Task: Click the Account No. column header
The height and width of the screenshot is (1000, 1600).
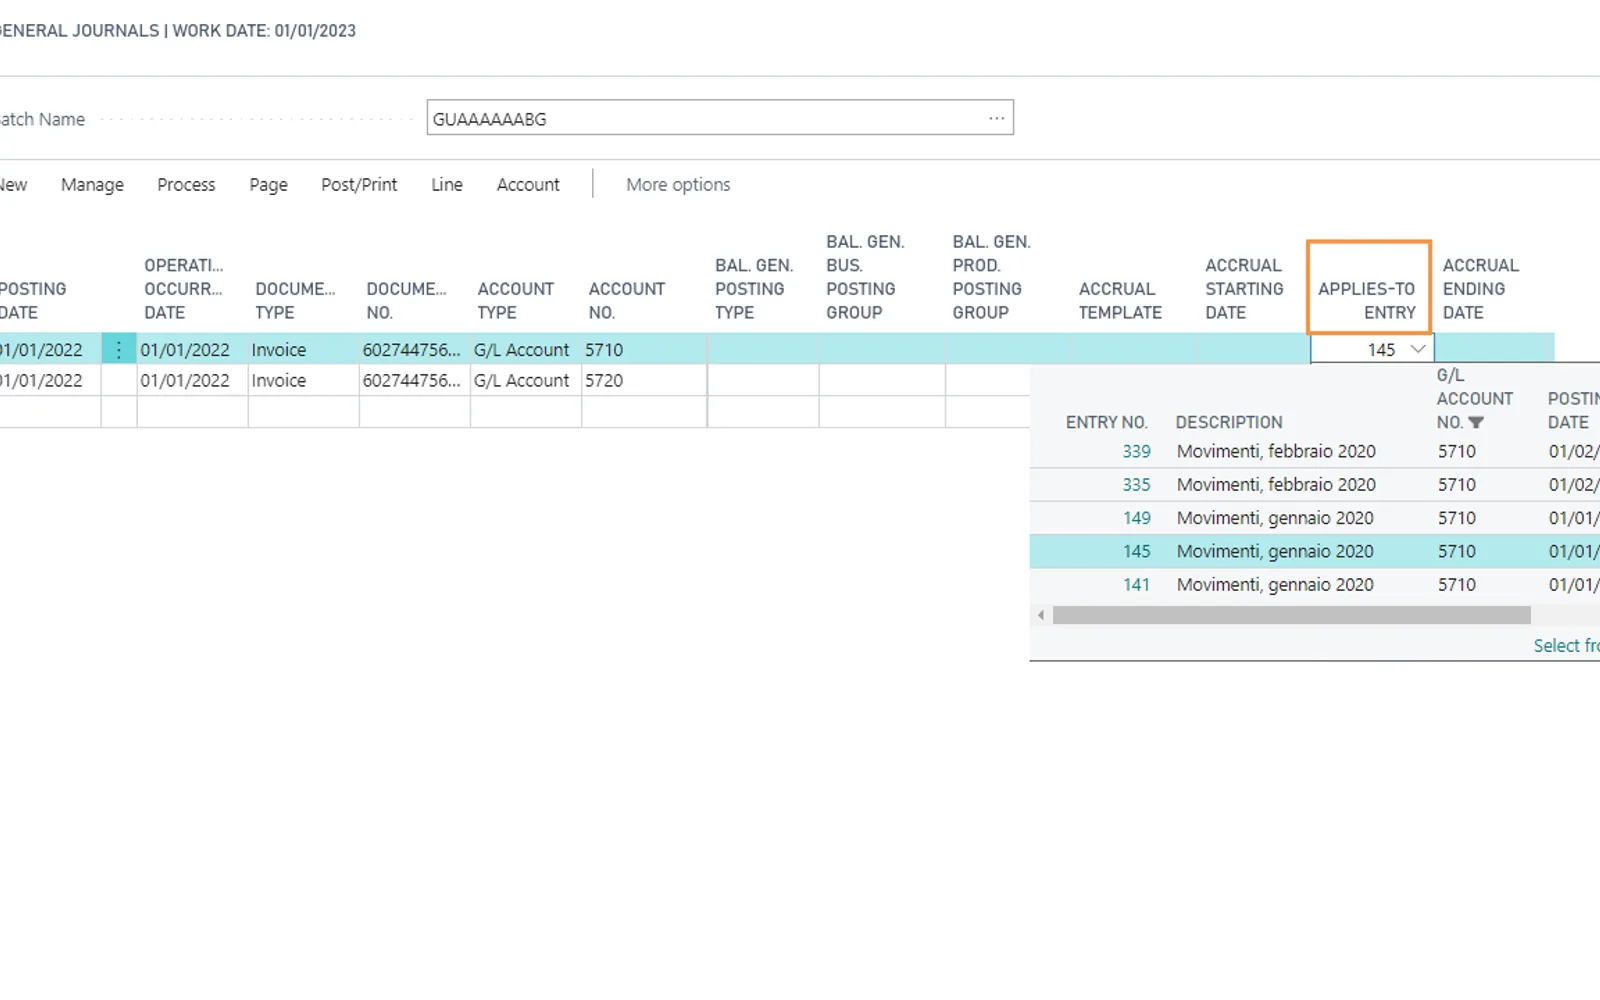Action: click(626, 300)
